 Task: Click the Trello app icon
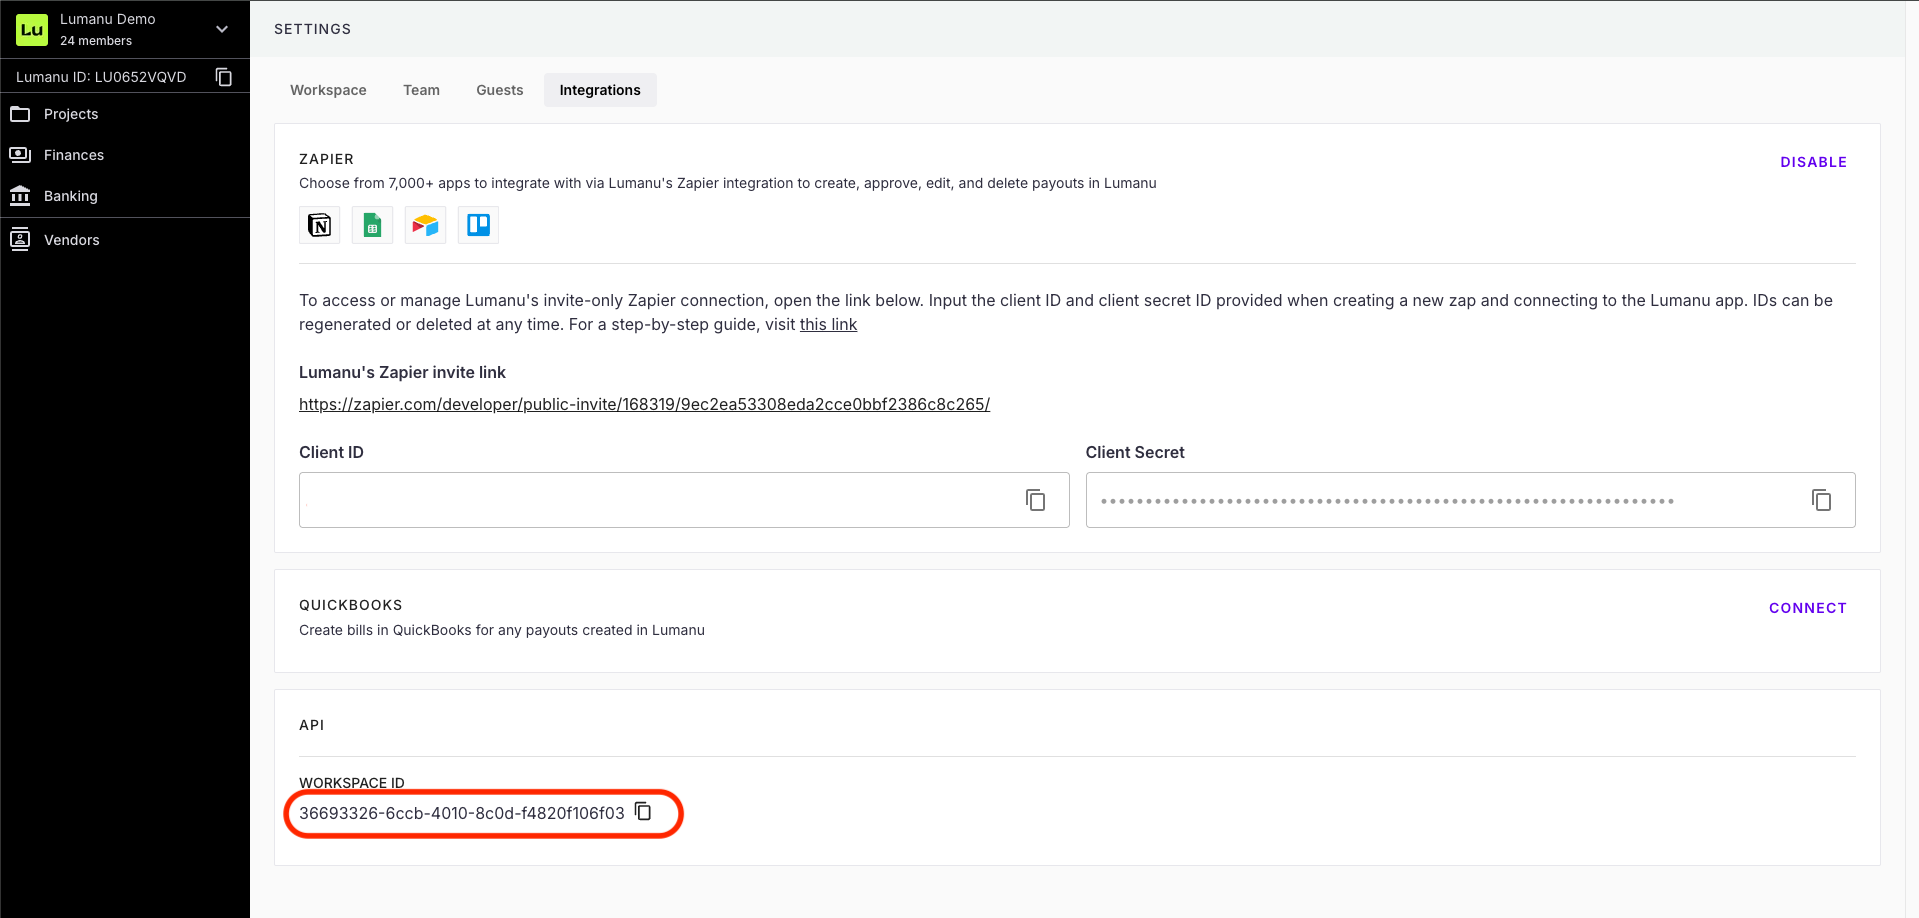[x=478, y=225]
